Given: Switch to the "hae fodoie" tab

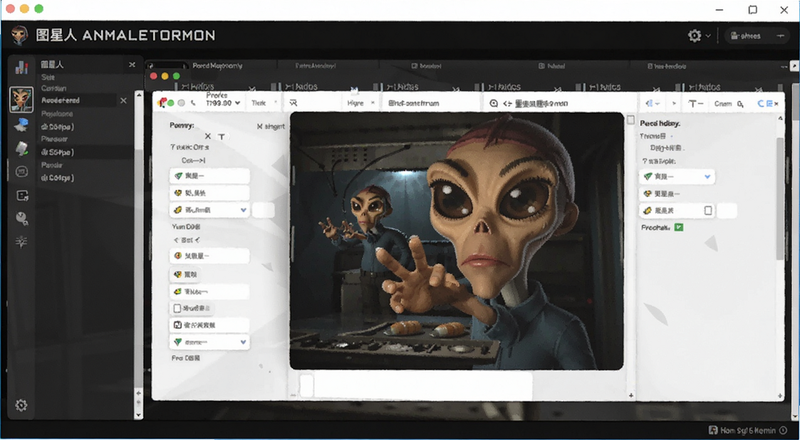Looking at the screenshot, I should click(x=667, y=66).
